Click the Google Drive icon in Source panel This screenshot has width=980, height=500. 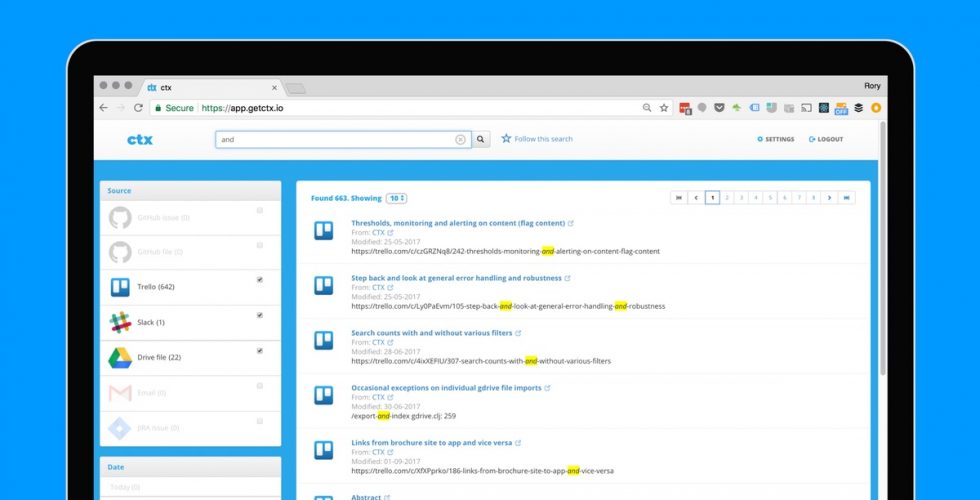[x=120, y=358]
